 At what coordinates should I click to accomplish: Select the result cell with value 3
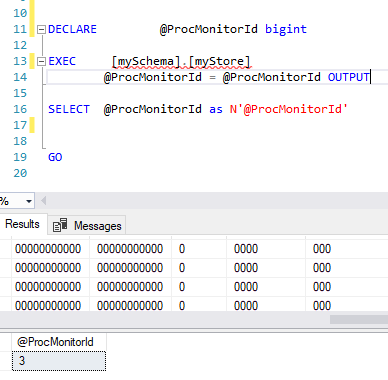click(x=59, y=361)
